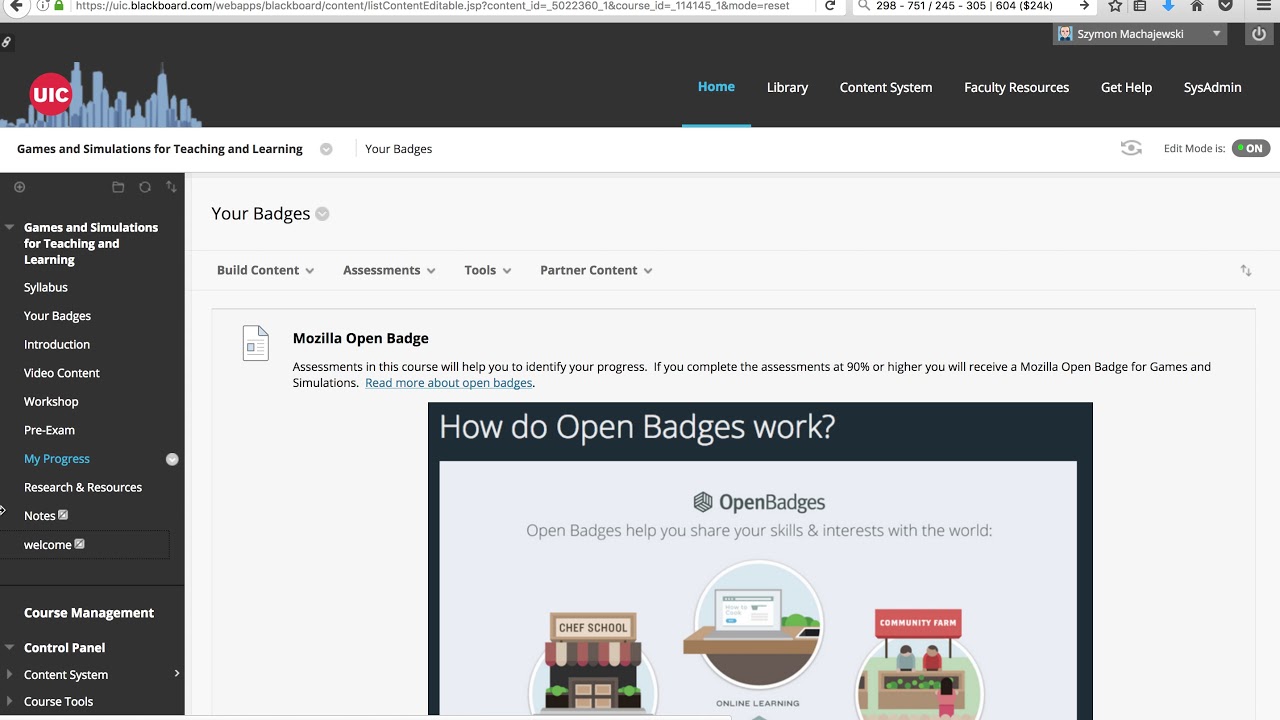The width and height of the screenshot is (1280, 720).
Task: Open the SysAdmin tab
Action: [1212, 87]
